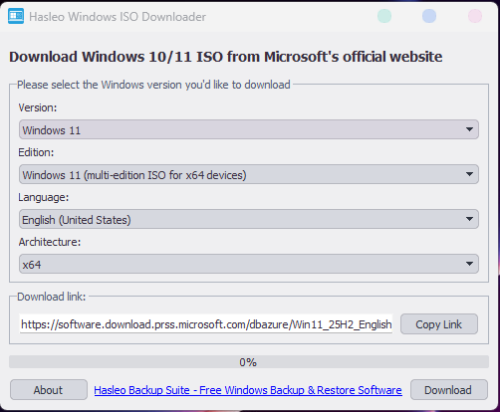Click the Copy Link button
The height and width of the screenshot is (412, 500).
tap(439, 324)
